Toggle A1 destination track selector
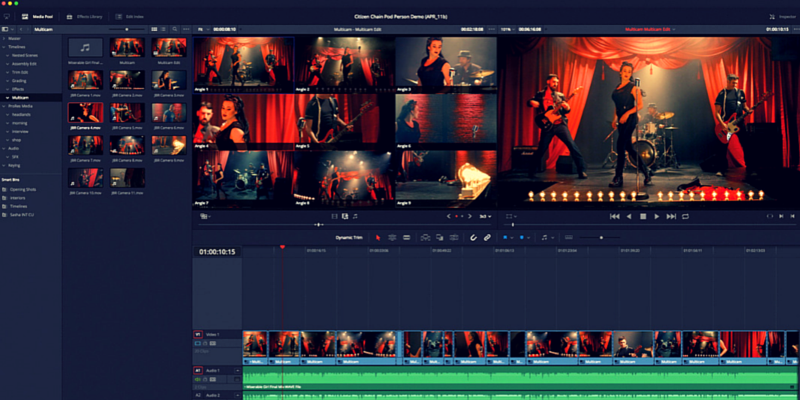Image resolution: width=800 pixels, height=400 pixels. (198, 370)
